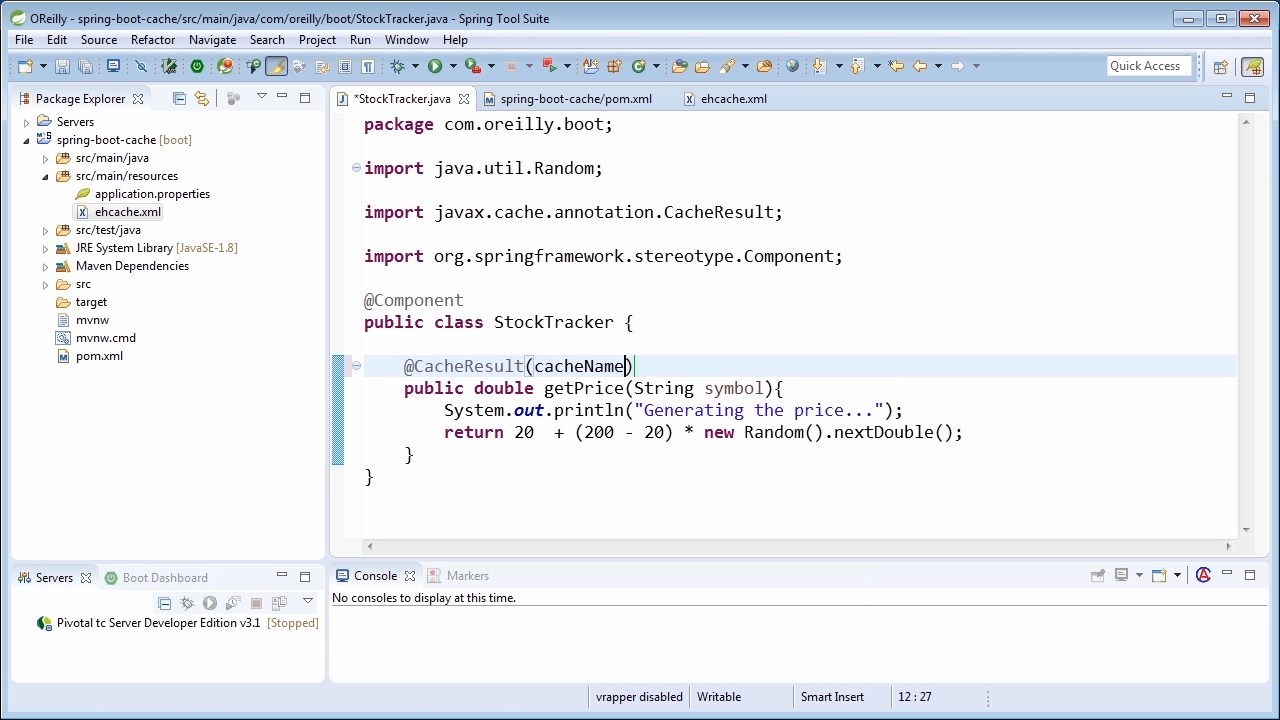Click the Last Edit Location icon
The image size is (1280, 720).
point(896,66)
